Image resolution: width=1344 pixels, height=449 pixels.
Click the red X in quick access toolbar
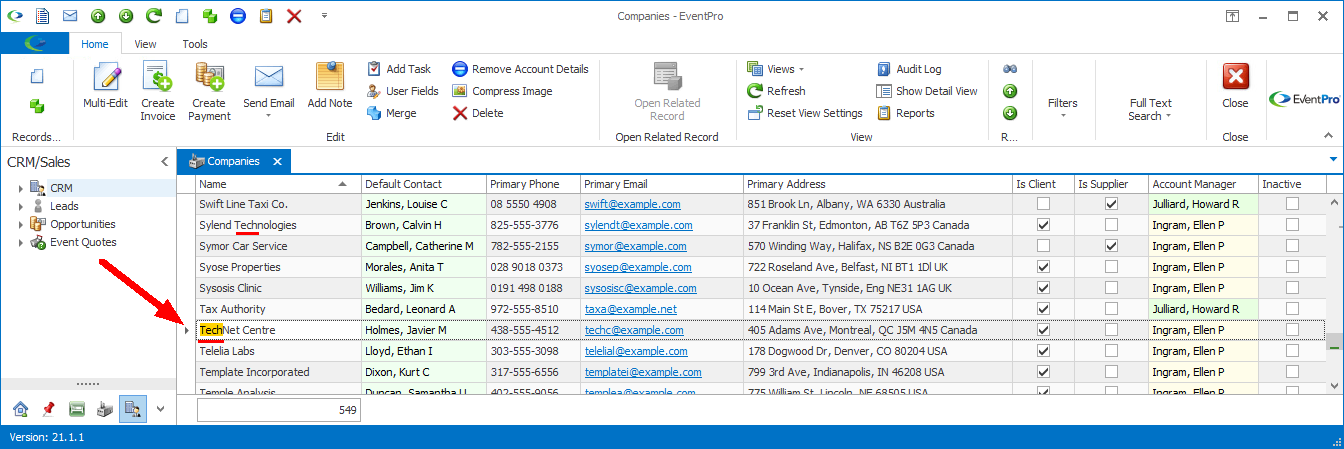[x=294, y=16]
